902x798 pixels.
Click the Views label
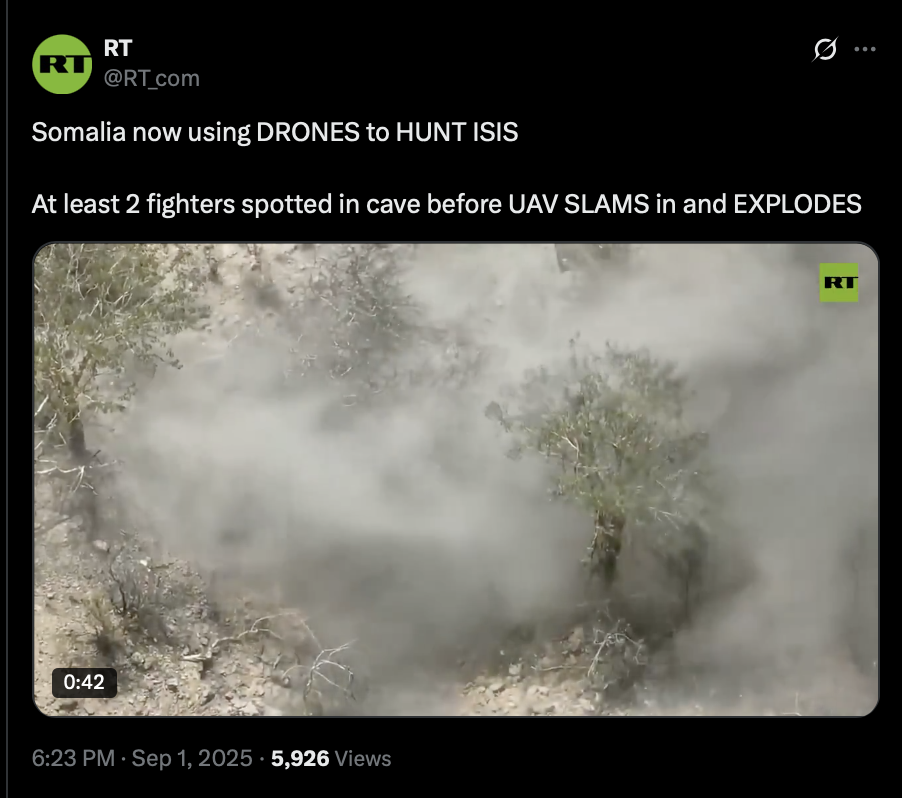coord(362,758)
